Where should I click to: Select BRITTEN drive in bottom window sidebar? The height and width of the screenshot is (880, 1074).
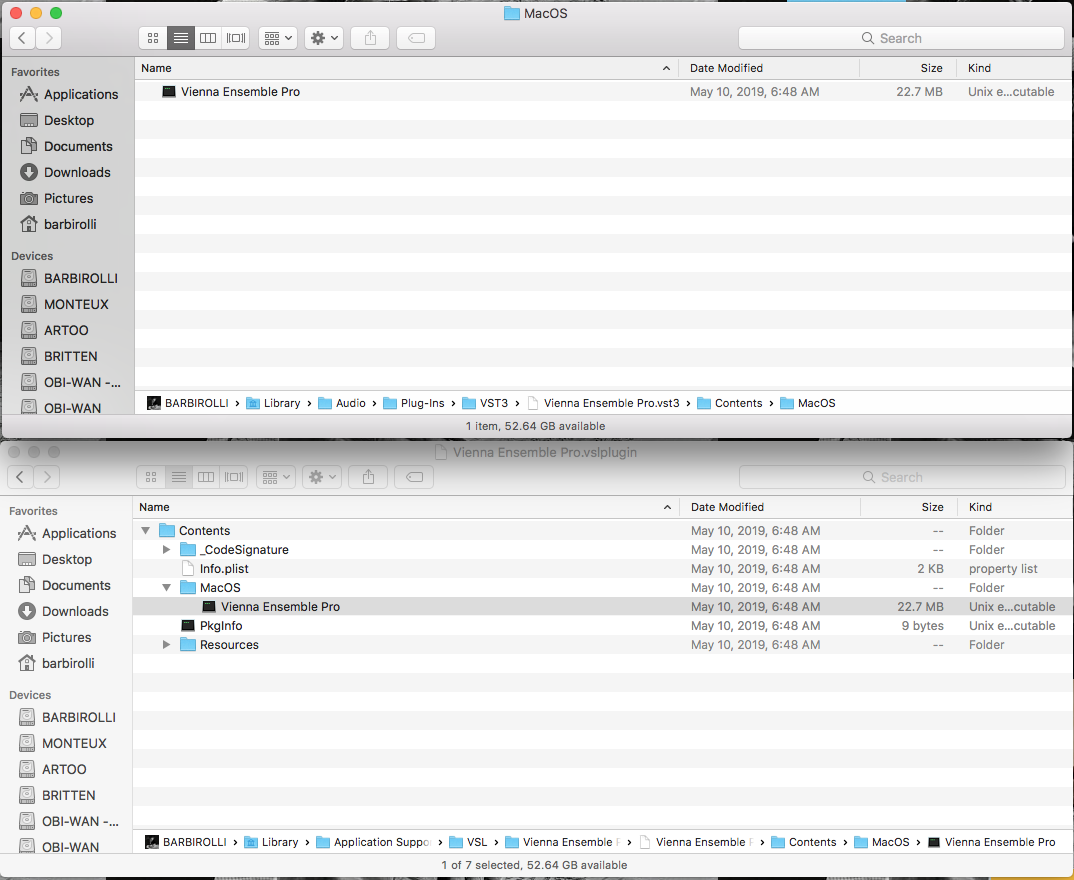coord(57,796)
